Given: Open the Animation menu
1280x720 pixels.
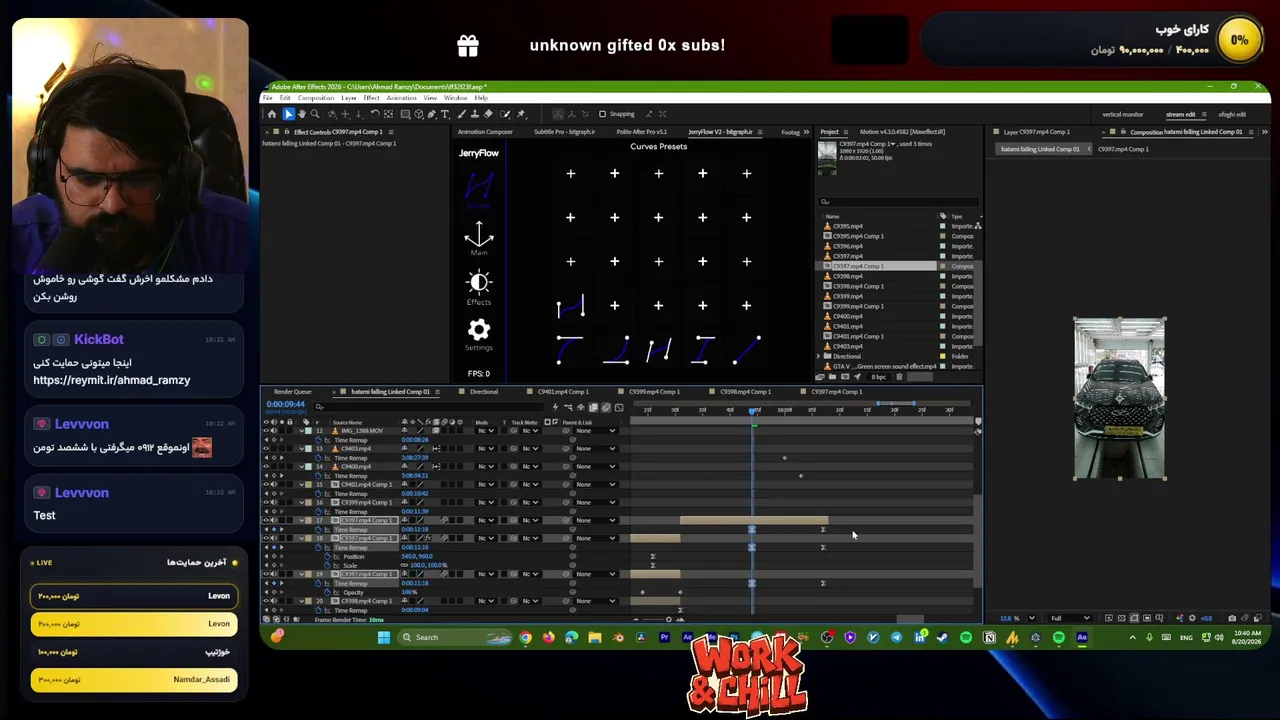Looking at the screenshot, I should pos(401,98).
